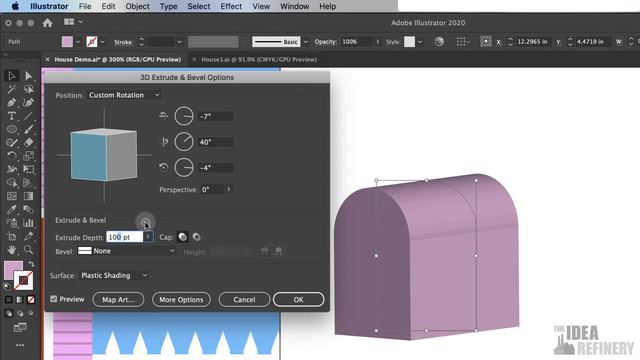Image resolution: width=640 pixels, height=360 pixels.
Task: Switch to Draw Behind mode
Action: point(20,313)
